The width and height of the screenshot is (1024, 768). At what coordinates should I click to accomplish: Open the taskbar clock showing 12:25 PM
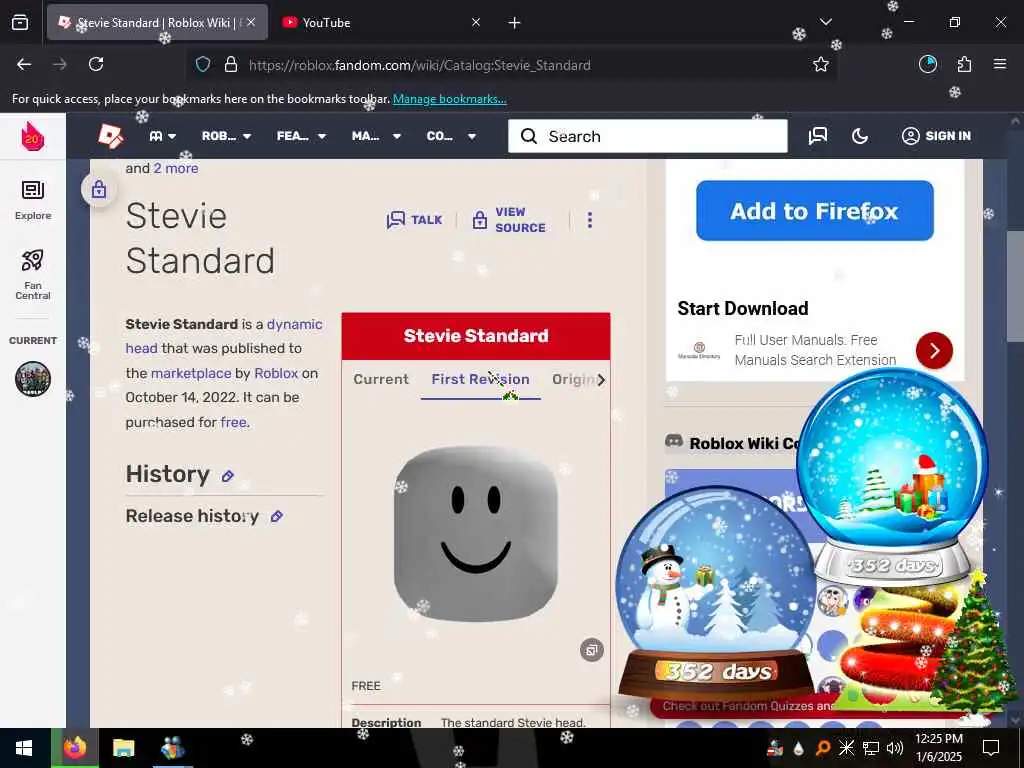[938, 748]
